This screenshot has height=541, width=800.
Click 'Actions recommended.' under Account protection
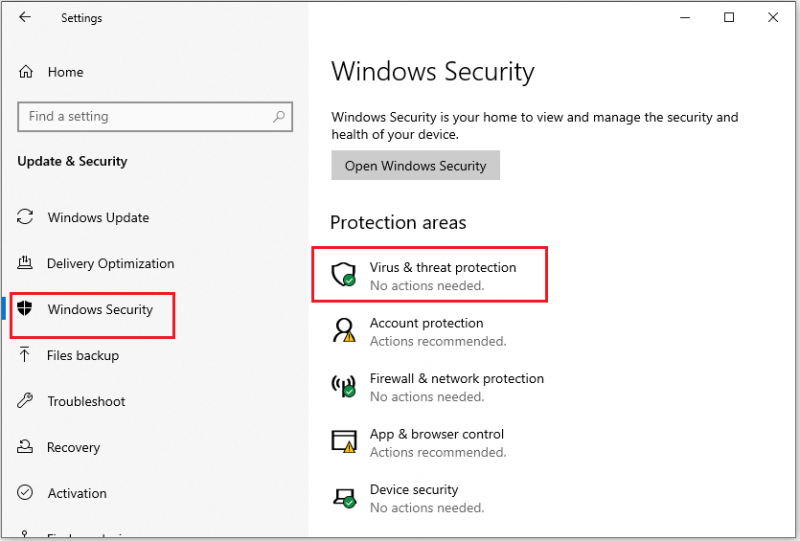(438, 341)
